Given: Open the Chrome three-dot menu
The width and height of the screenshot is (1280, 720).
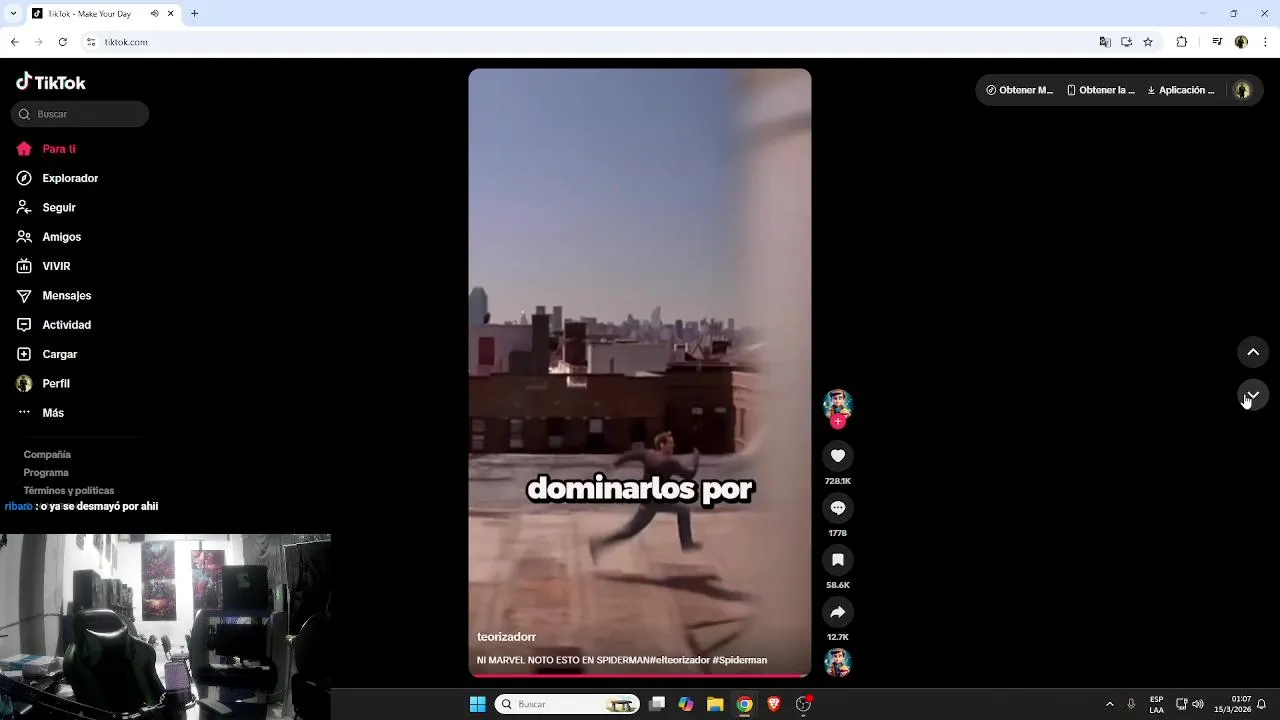Looking at the screenshot, I should 1266,42.
